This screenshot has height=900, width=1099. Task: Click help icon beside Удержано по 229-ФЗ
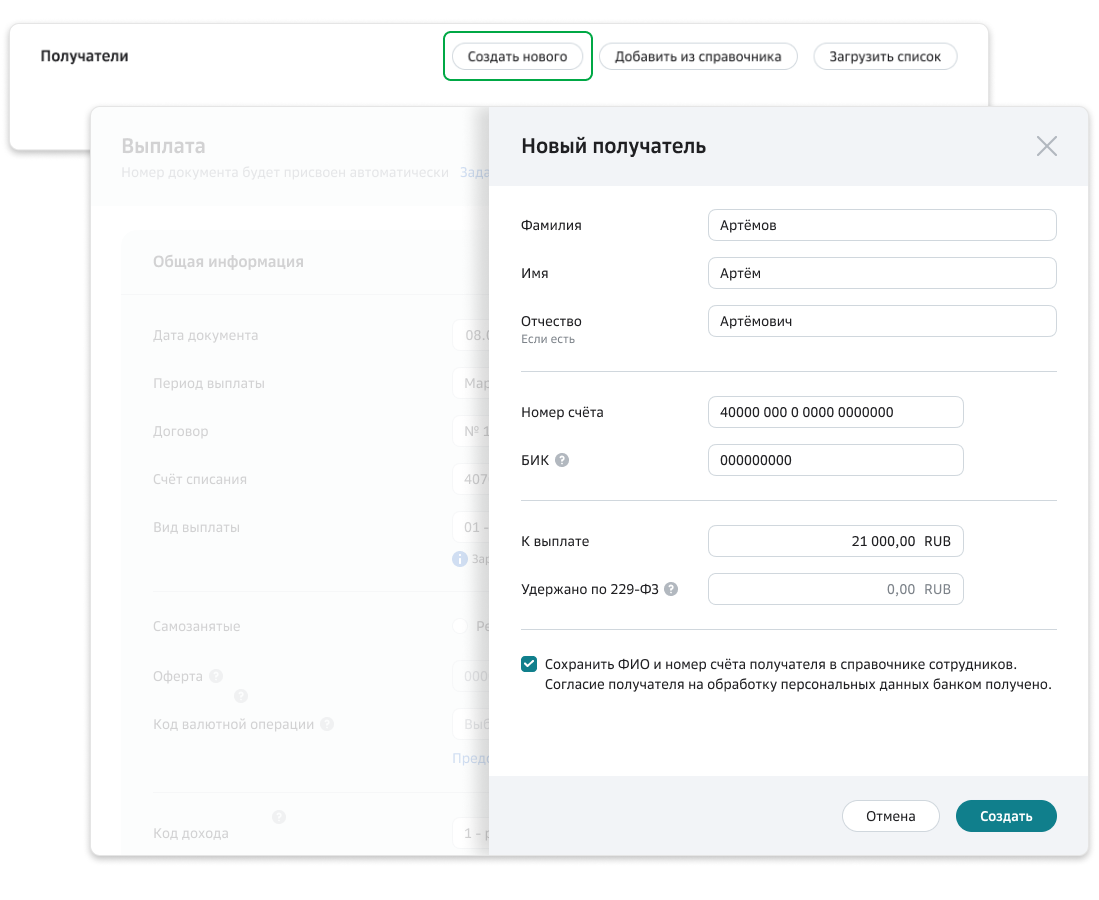click(671, 589)
